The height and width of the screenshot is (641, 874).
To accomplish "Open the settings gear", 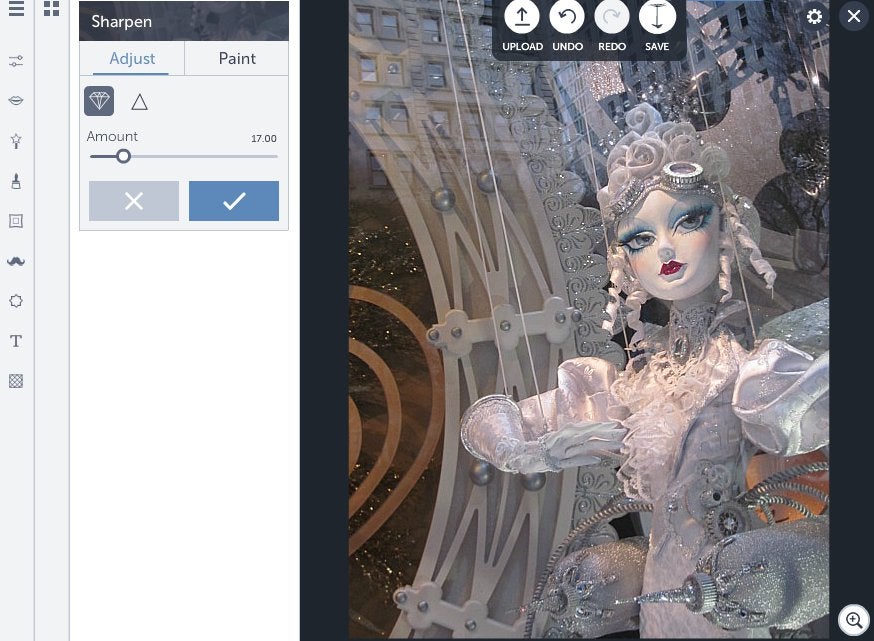I will (814, 17).
